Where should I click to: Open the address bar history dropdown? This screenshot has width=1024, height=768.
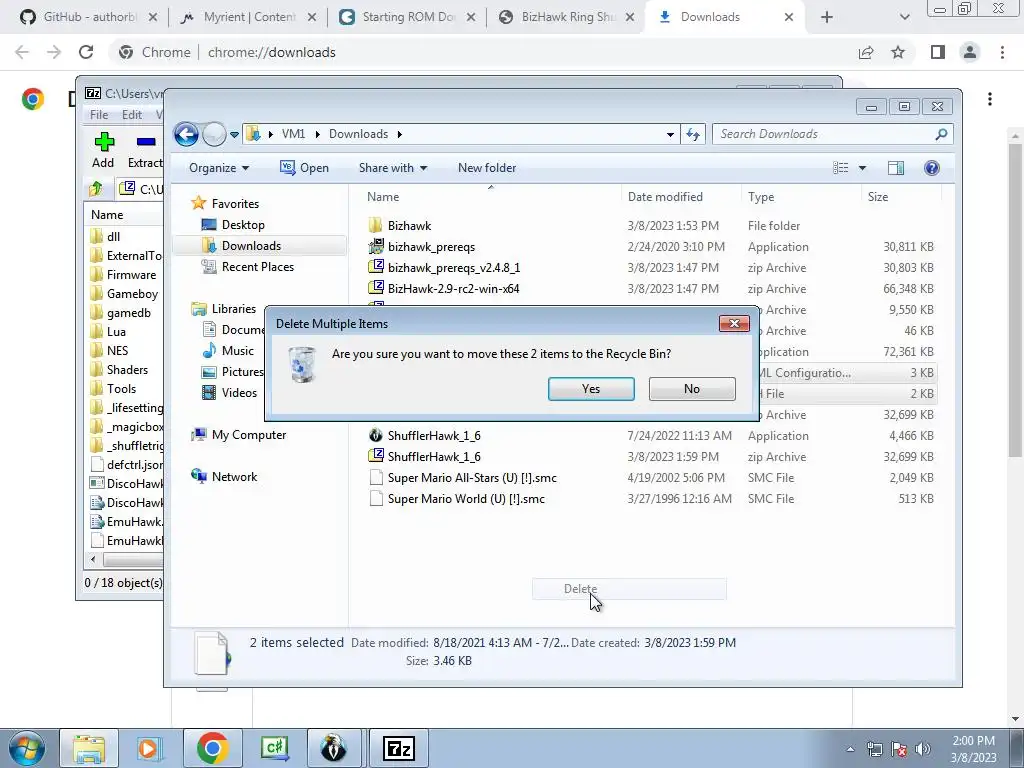670,135
